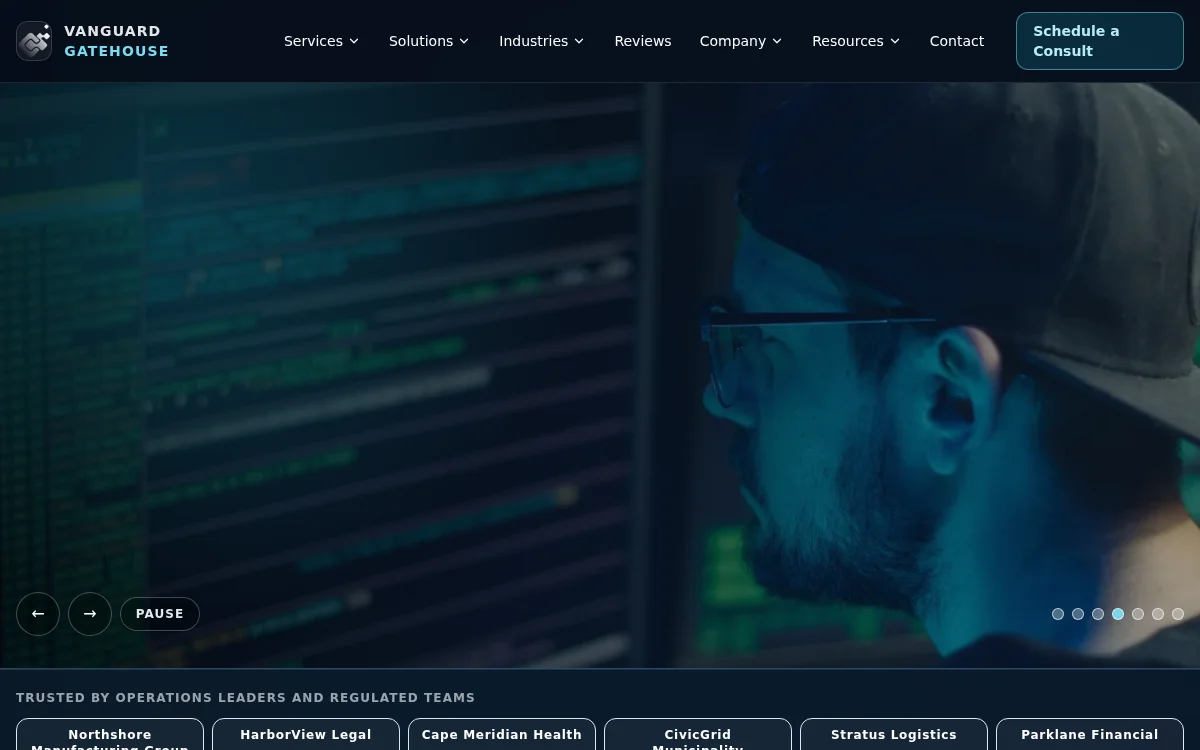The width and height of the screenshot is (1200, 750).
Task: Click the HarborView Legal client chip
Action: (x=305, y=735)
